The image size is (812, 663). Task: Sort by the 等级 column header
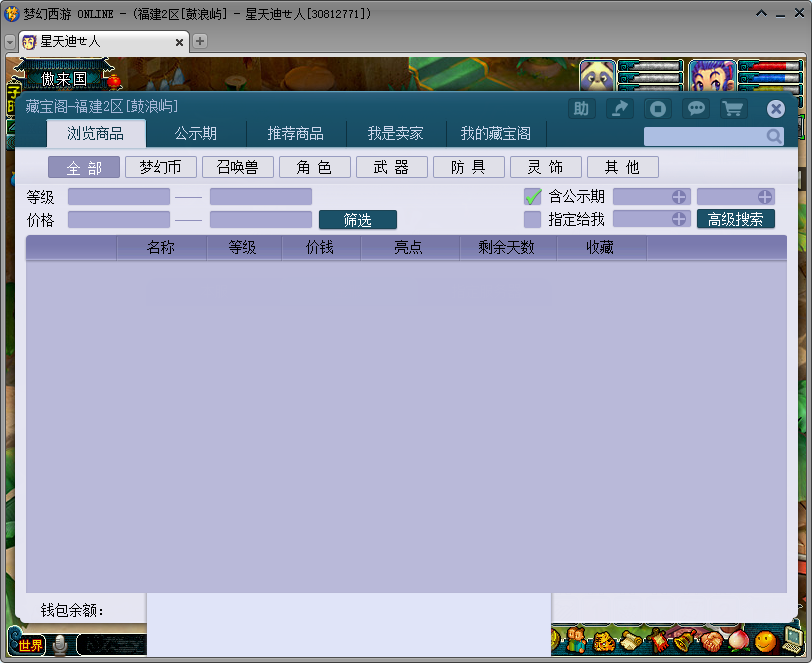pyautogui.click(x=243, y=248)
